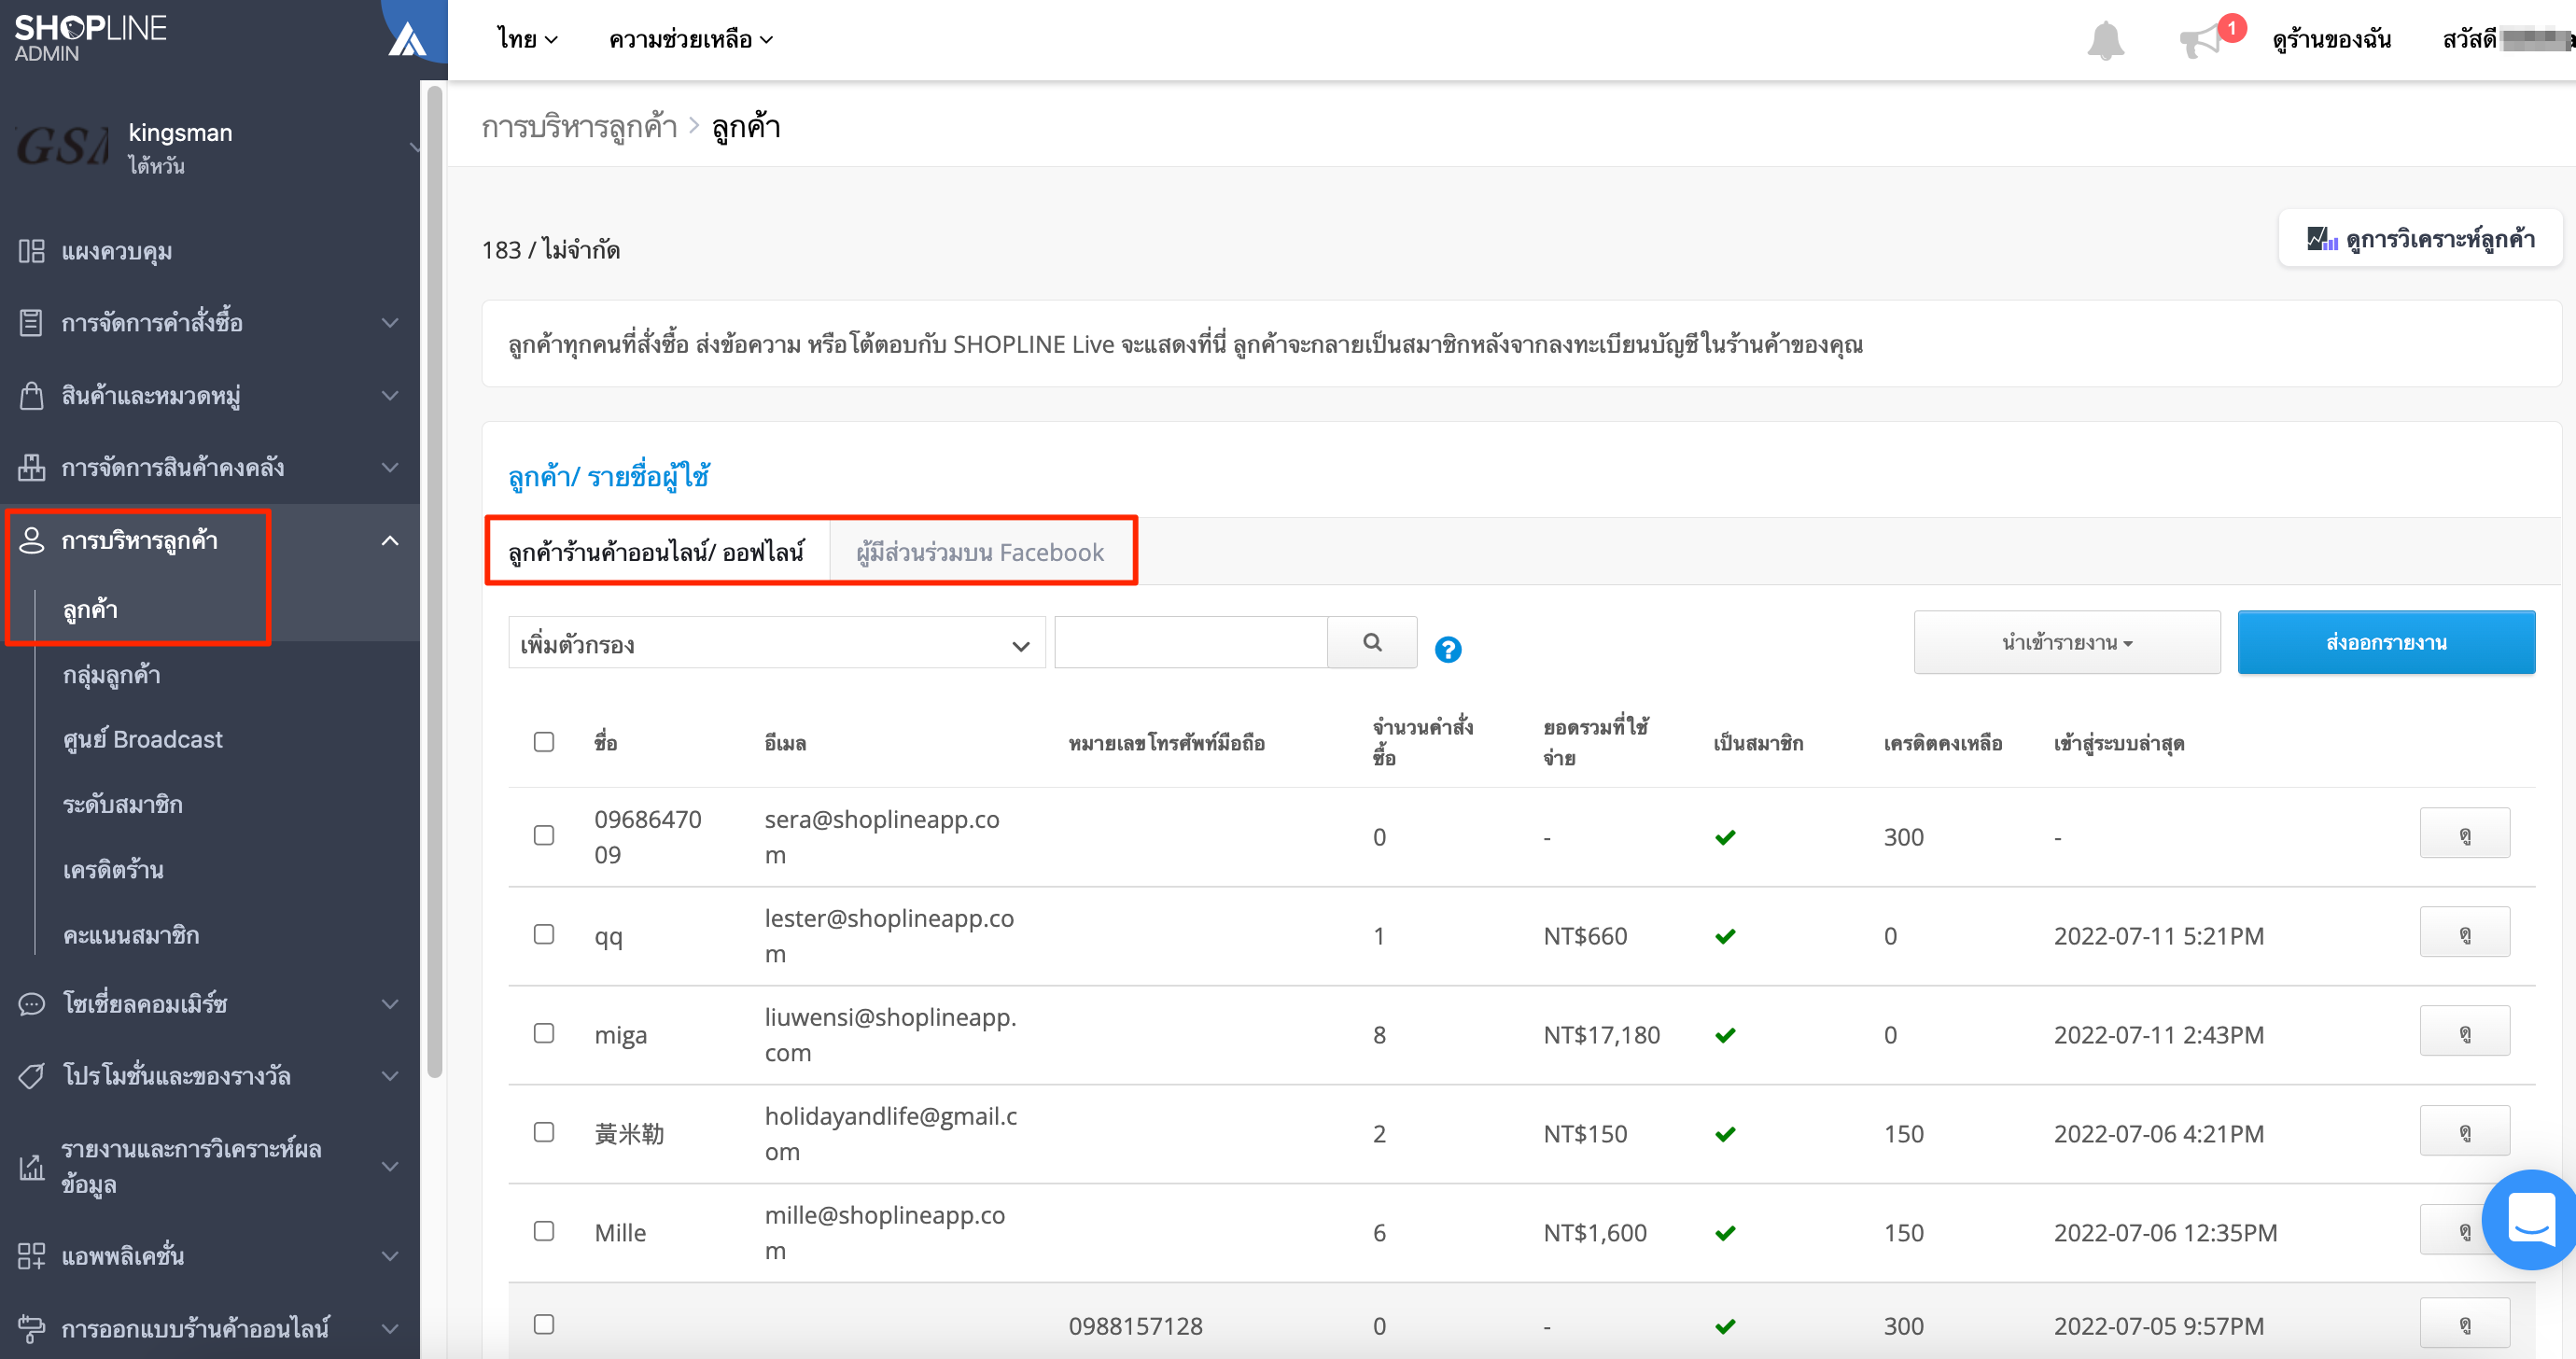The width and height of the screenshot is (2576, 1359).
Task: Expand โปรโมชั่นและของรางวัล sidebar menu
Action: point(390,1076)
